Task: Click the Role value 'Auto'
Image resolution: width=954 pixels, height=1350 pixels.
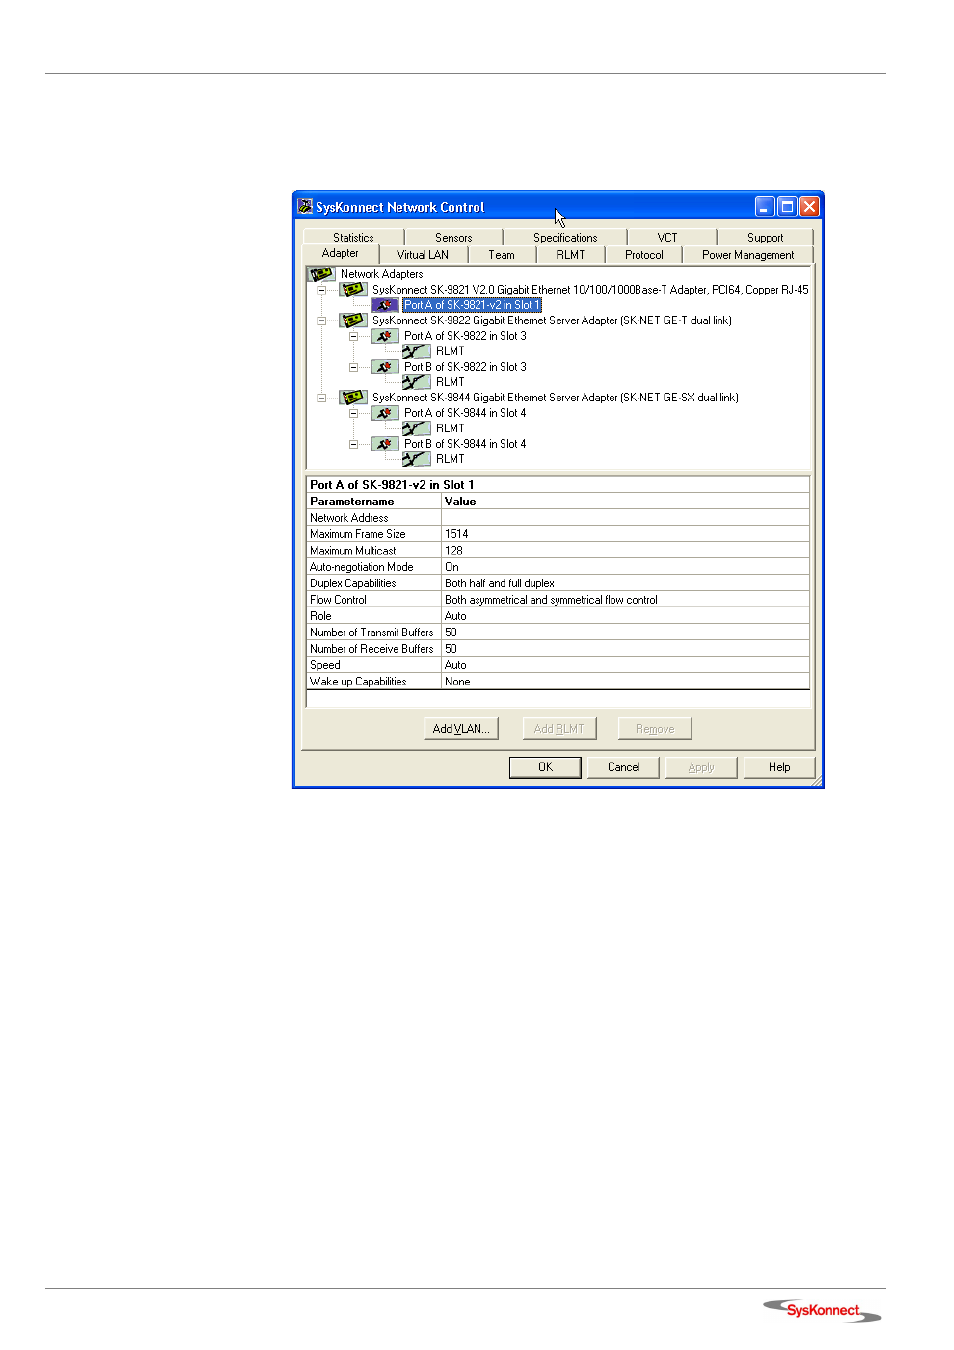Action: click(x=625, y=616)
